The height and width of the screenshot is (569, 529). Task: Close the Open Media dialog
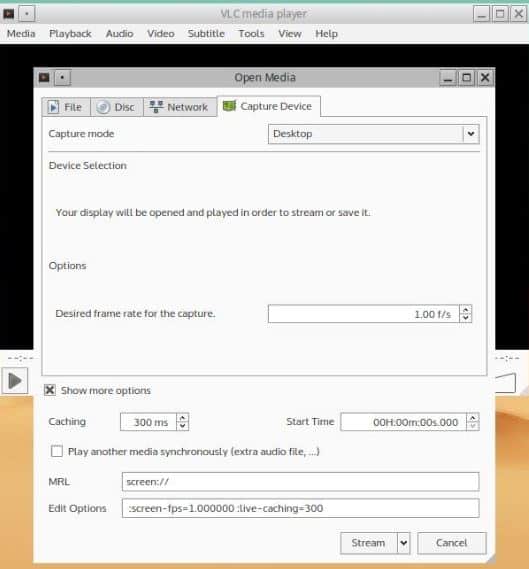485,78
